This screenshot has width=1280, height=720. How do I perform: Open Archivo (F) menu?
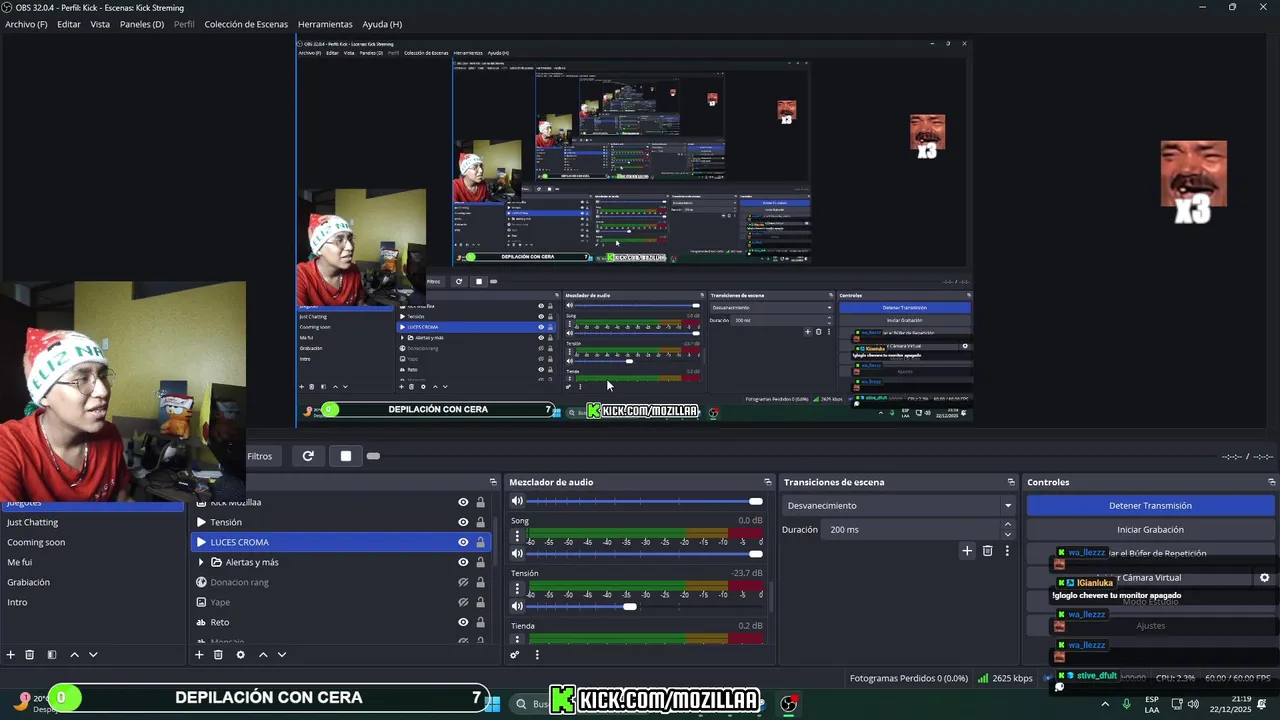(x=26, y=24)
